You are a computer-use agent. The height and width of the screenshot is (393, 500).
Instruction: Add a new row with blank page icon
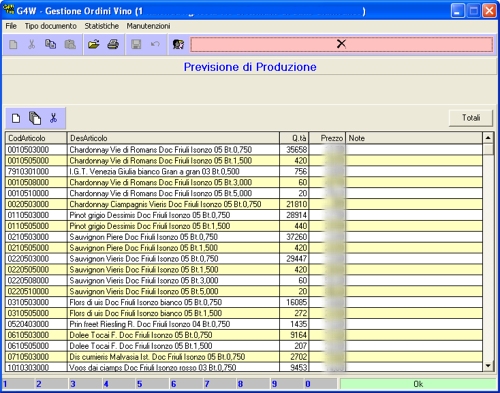[x=16, y=118]
